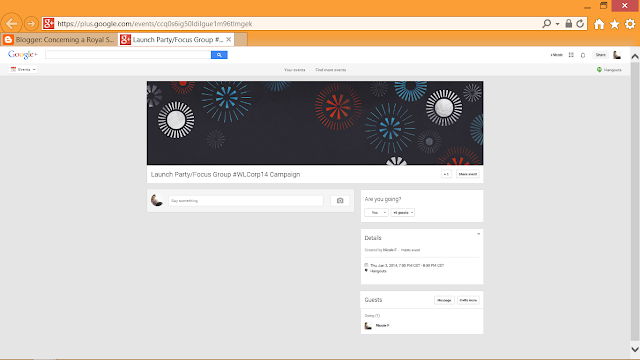Click the +Nicole profile link

(x=556, y=55)
